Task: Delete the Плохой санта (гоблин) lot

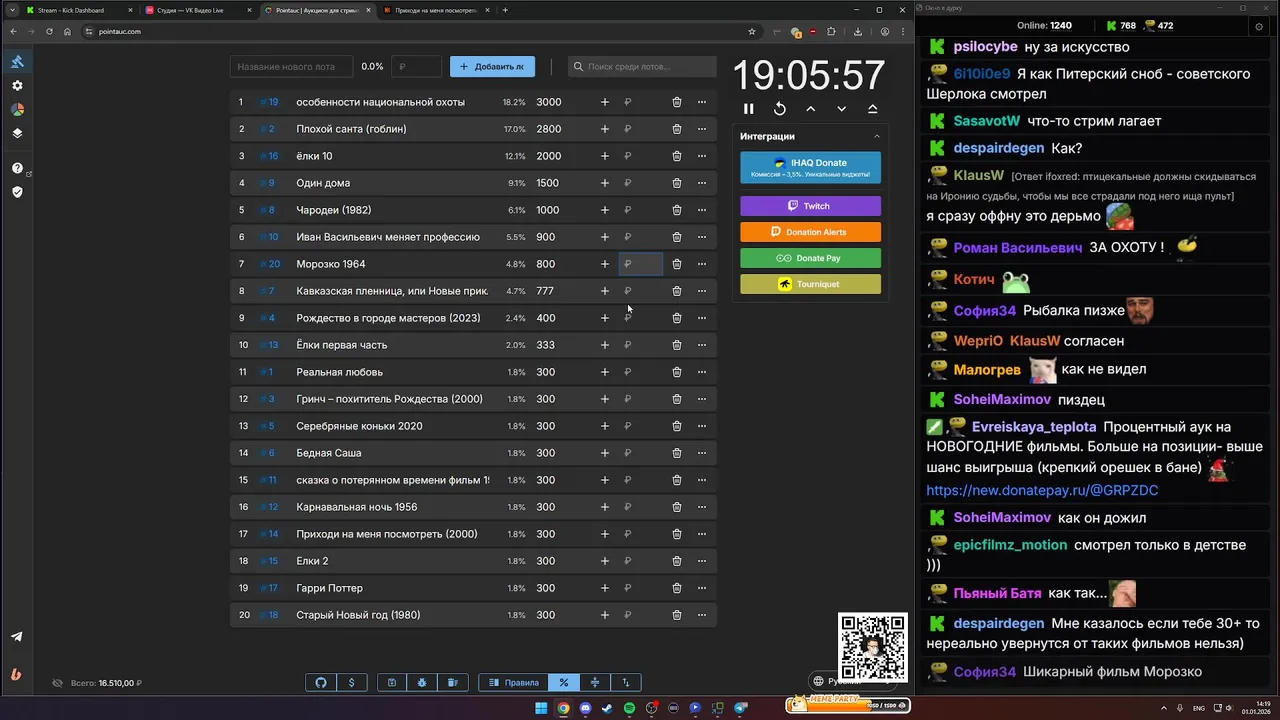Action: (677, 129)
